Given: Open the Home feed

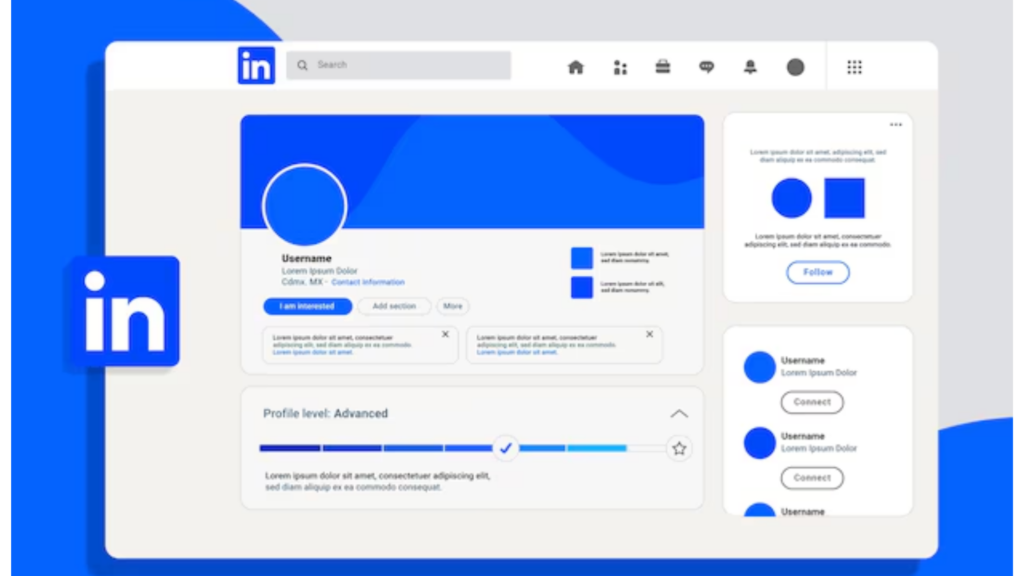Looking at the screenshot, I should [575, 66].
